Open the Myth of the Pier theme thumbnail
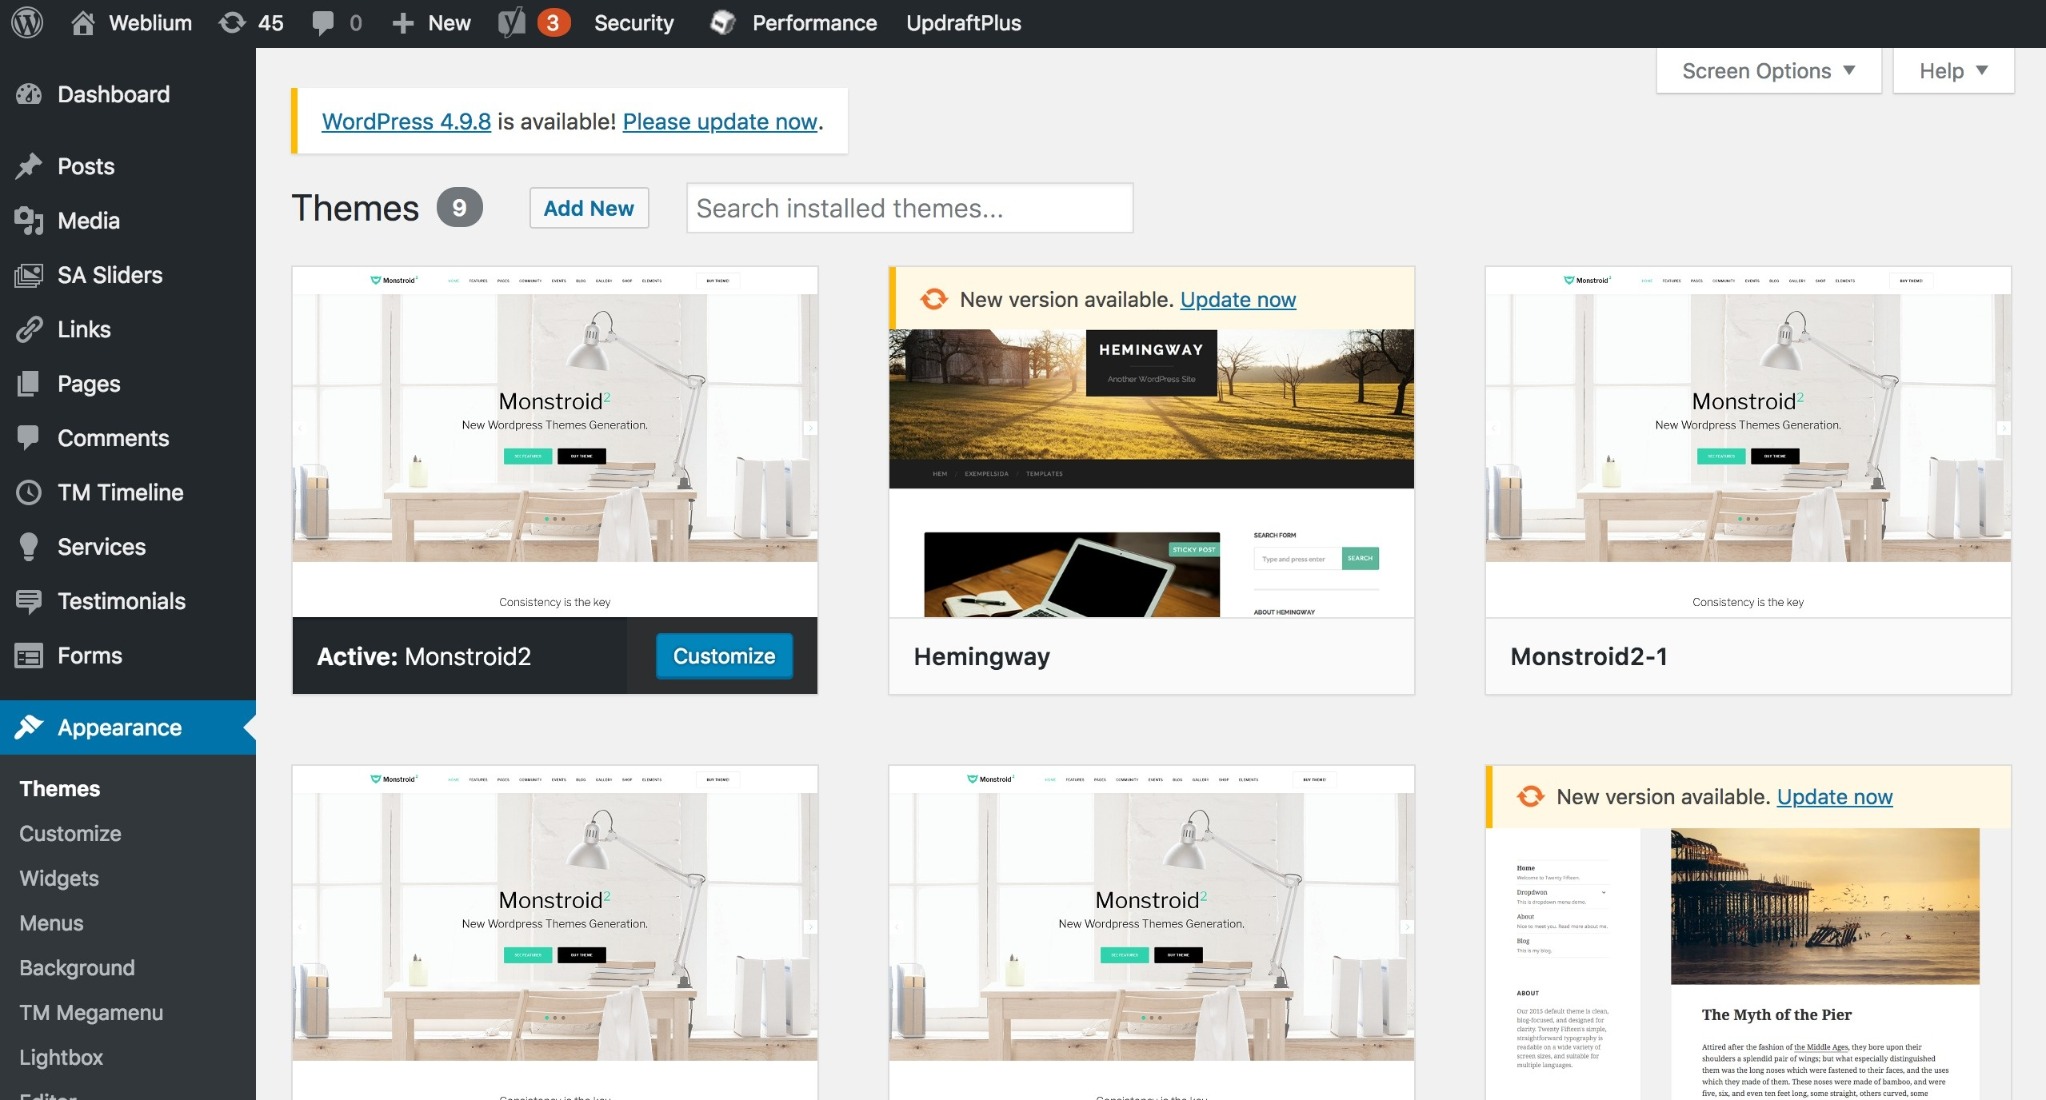Screen dimensions: 2046x1100 pyautogui.click(x=1748, y=964)
